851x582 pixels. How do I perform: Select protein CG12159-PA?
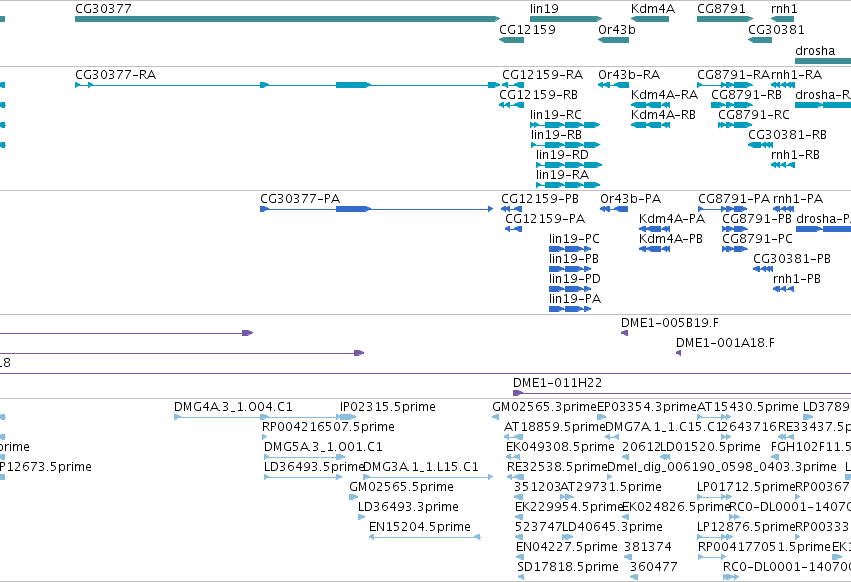point(513,229)
